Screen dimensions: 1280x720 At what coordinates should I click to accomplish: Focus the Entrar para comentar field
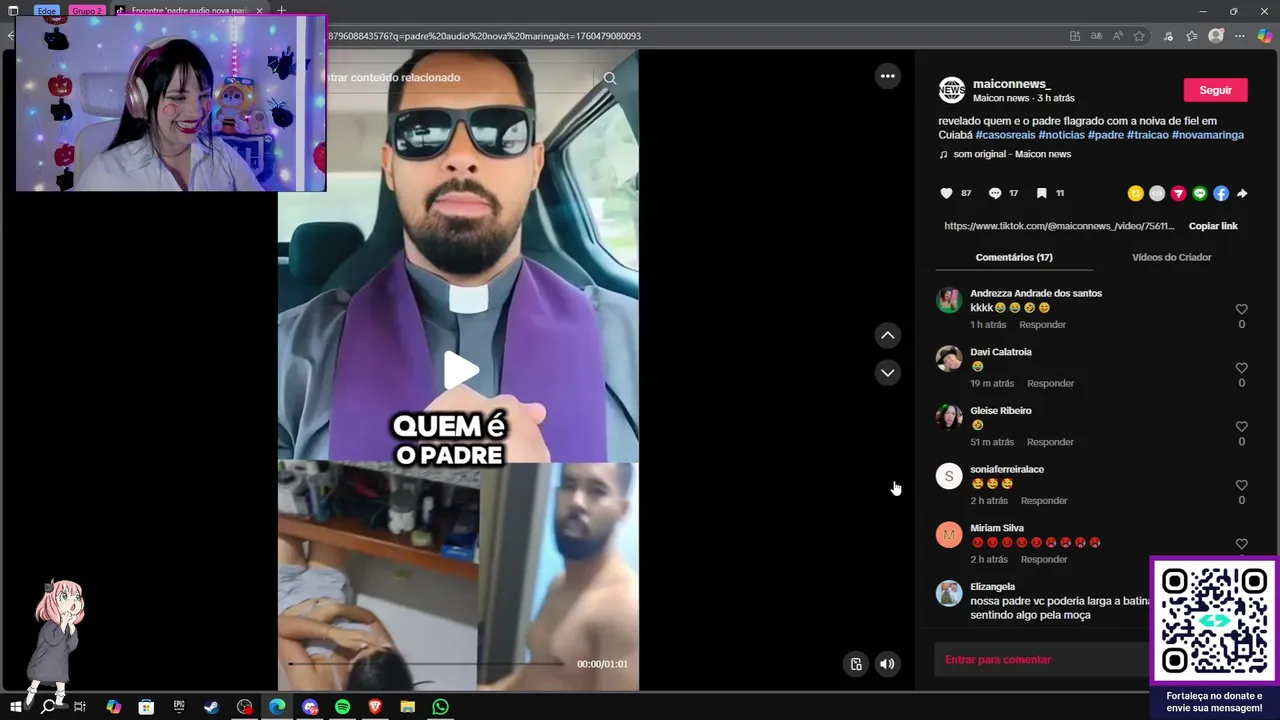(x=1042, y=660)
